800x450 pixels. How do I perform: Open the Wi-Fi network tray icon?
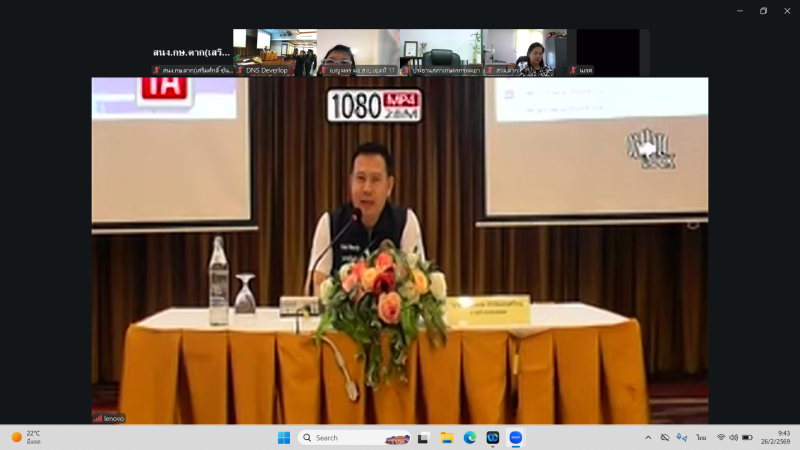pyautogui.click(x=720, y=437)
